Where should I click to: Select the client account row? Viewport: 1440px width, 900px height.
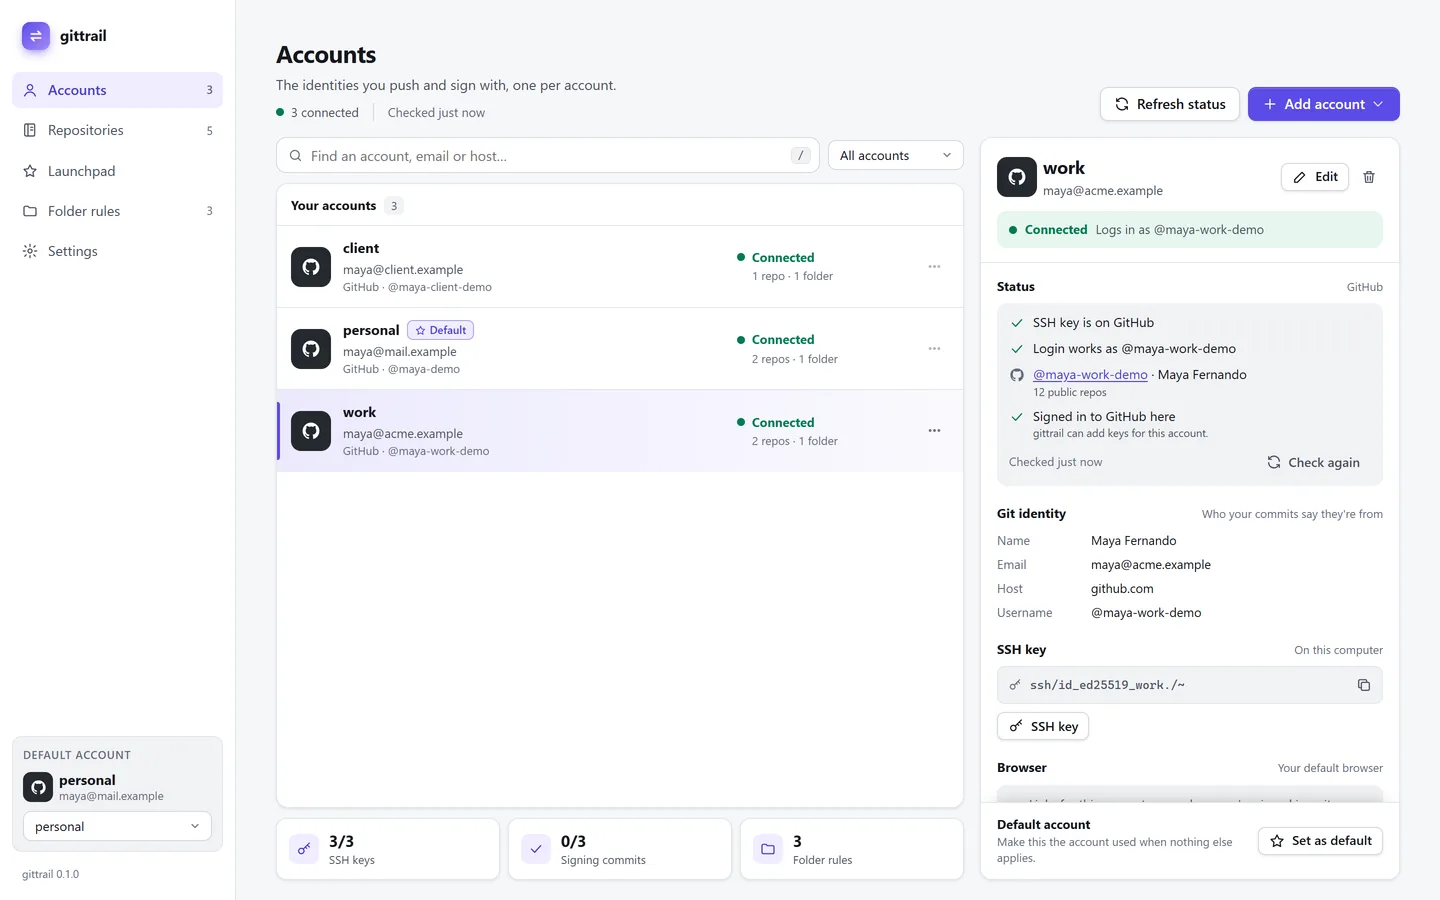(620, 267)
